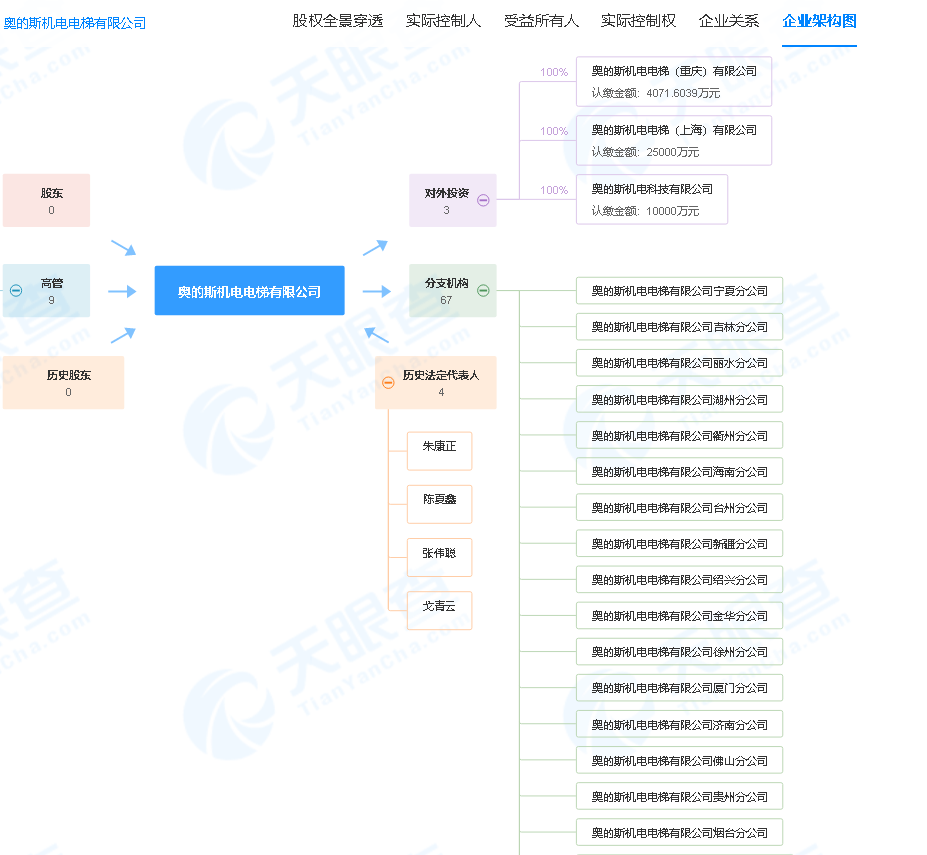Select the 济南分公司 branch node

[x=679, y=725]
